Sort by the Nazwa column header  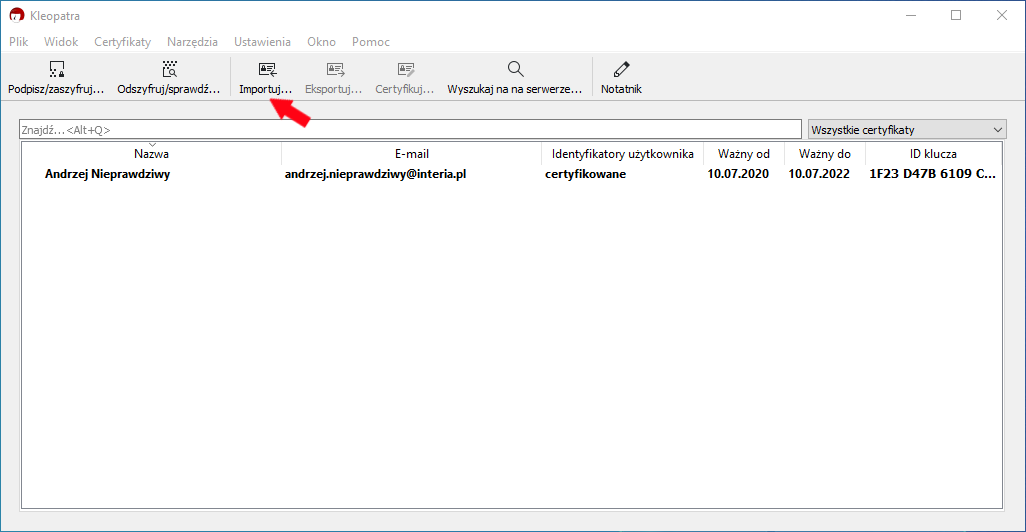[x=151, y=154]
